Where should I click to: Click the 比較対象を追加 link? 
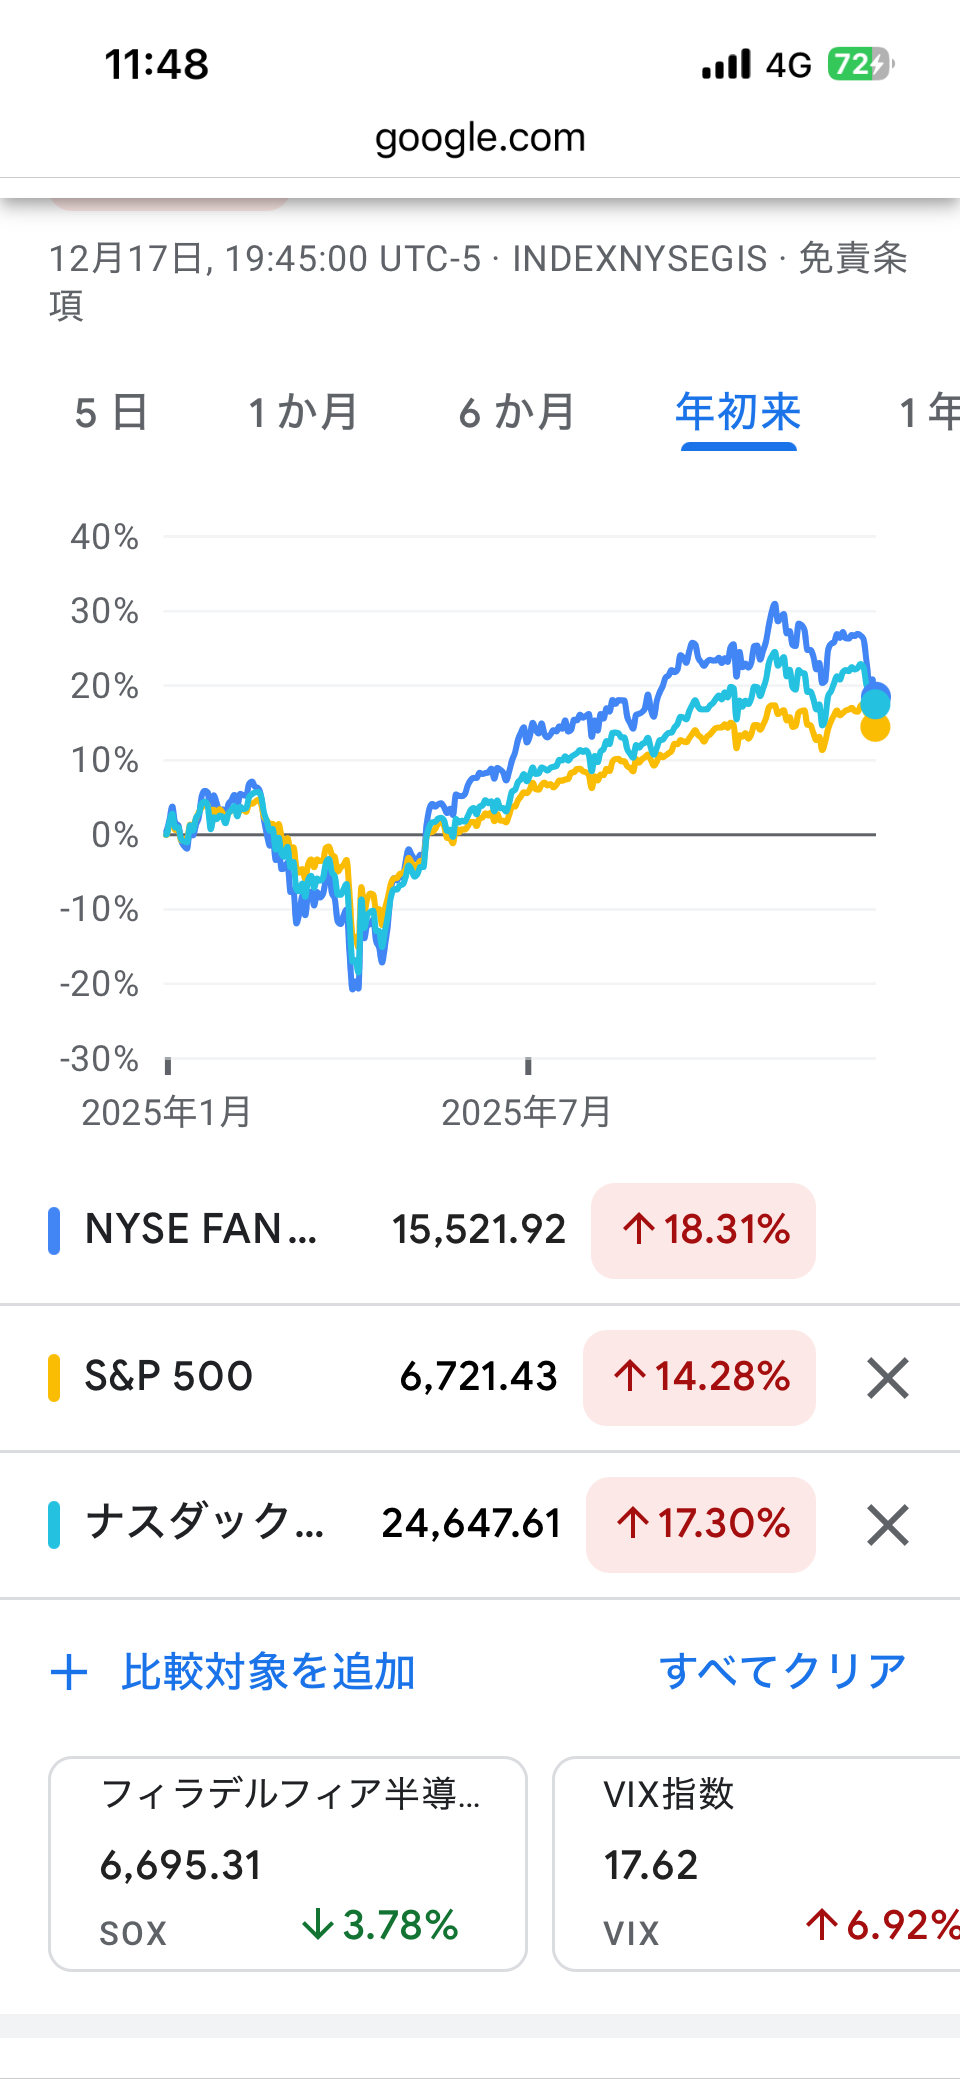(268, 1672)
